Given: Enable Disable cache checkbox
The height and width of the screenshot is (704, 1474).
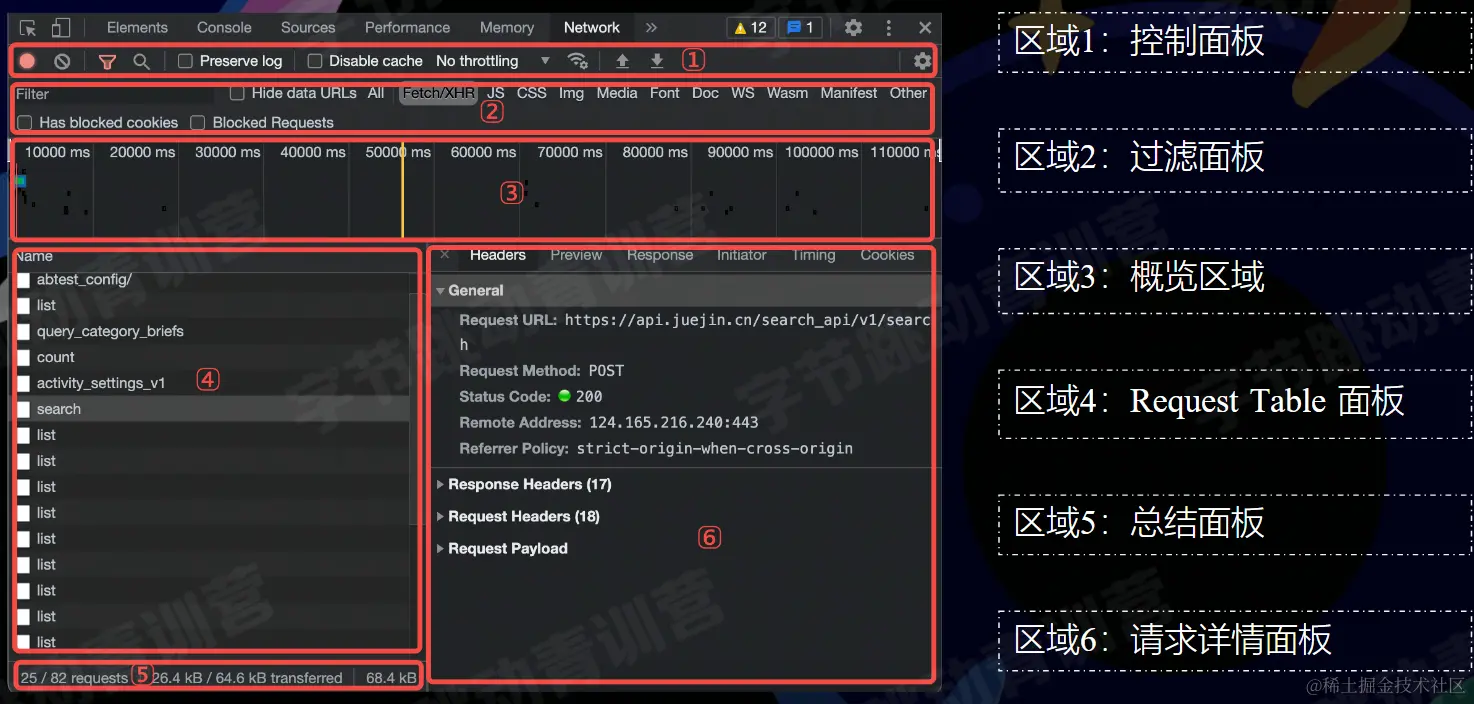Looking at the screenshot, I should [315, 61].
